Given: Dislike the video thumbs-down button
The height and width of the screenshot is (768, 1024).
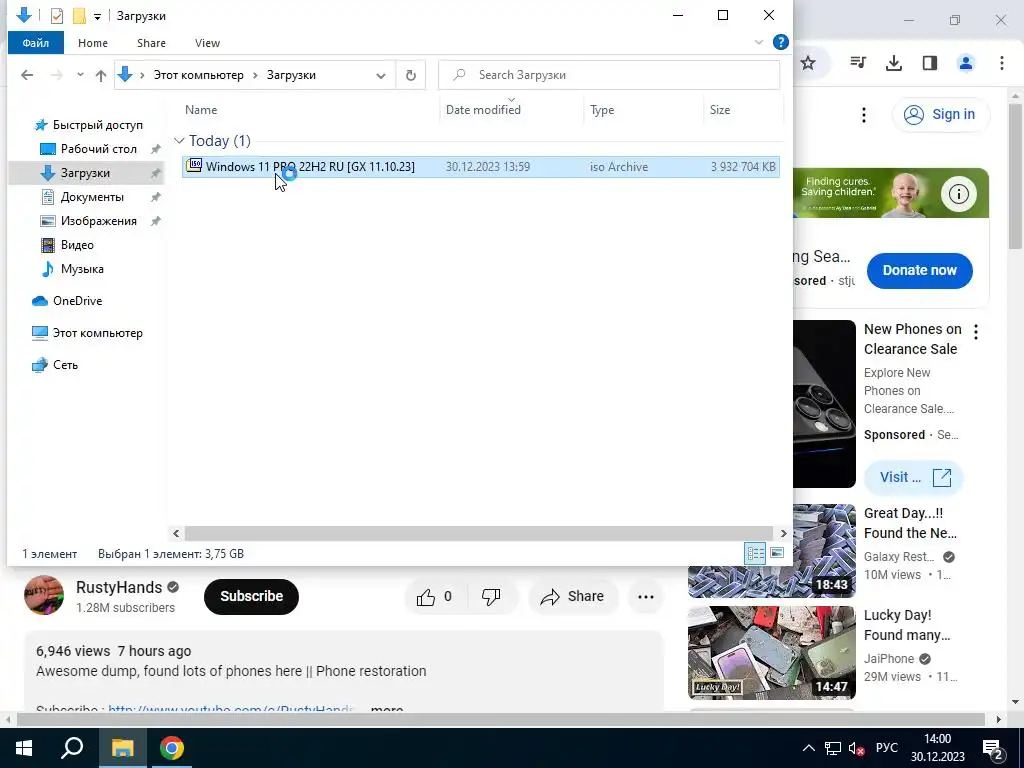Looking at the screenshot, I should 491,596.
